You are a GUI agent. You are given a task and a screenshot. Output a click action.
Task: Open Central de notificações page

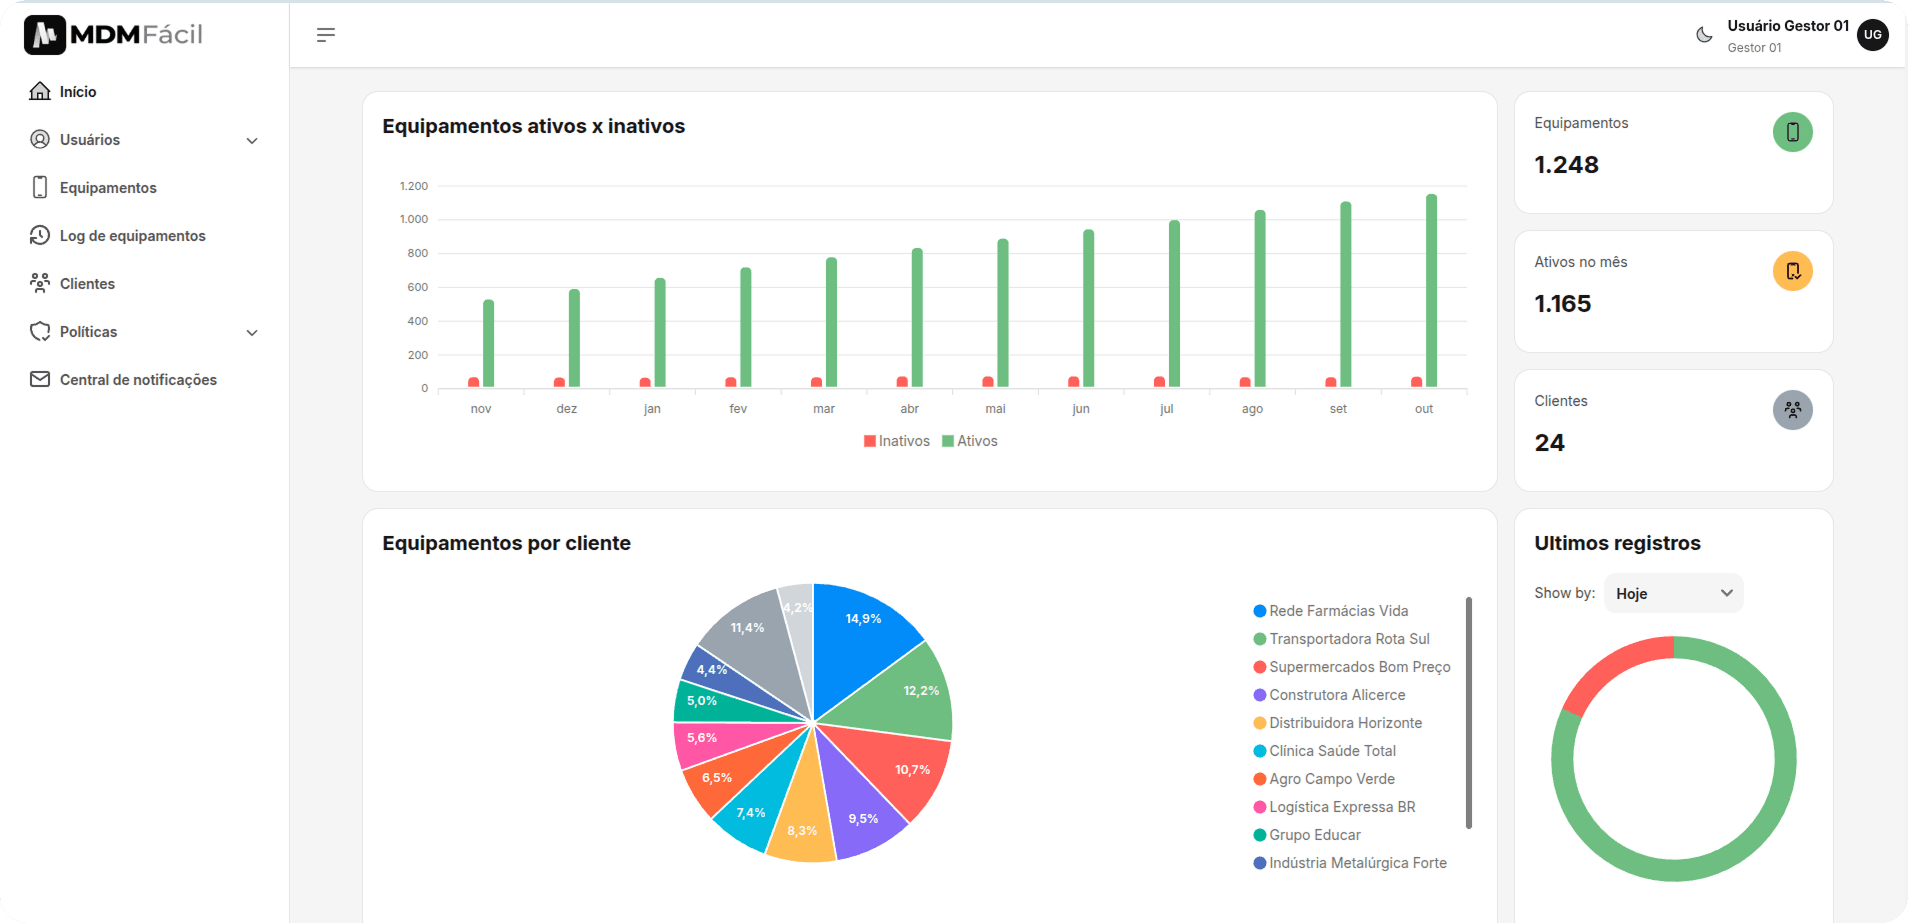click(x=138, y=379)
